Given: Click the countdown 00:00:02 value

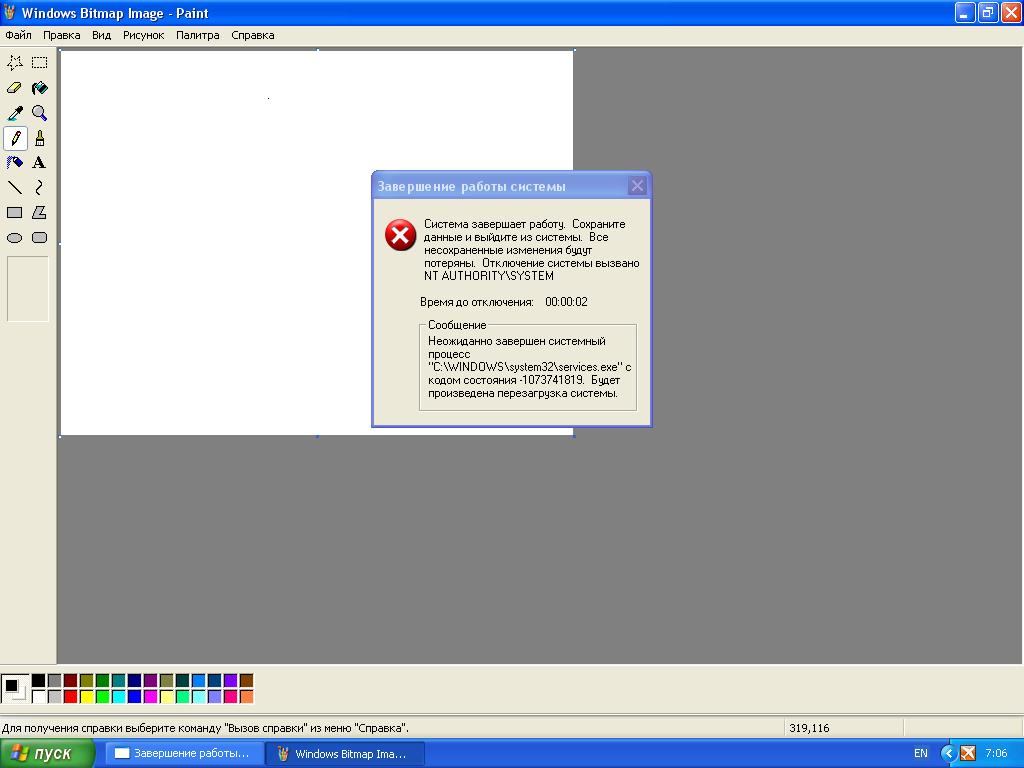Looking at the screenshot, I should coord(566,302).
